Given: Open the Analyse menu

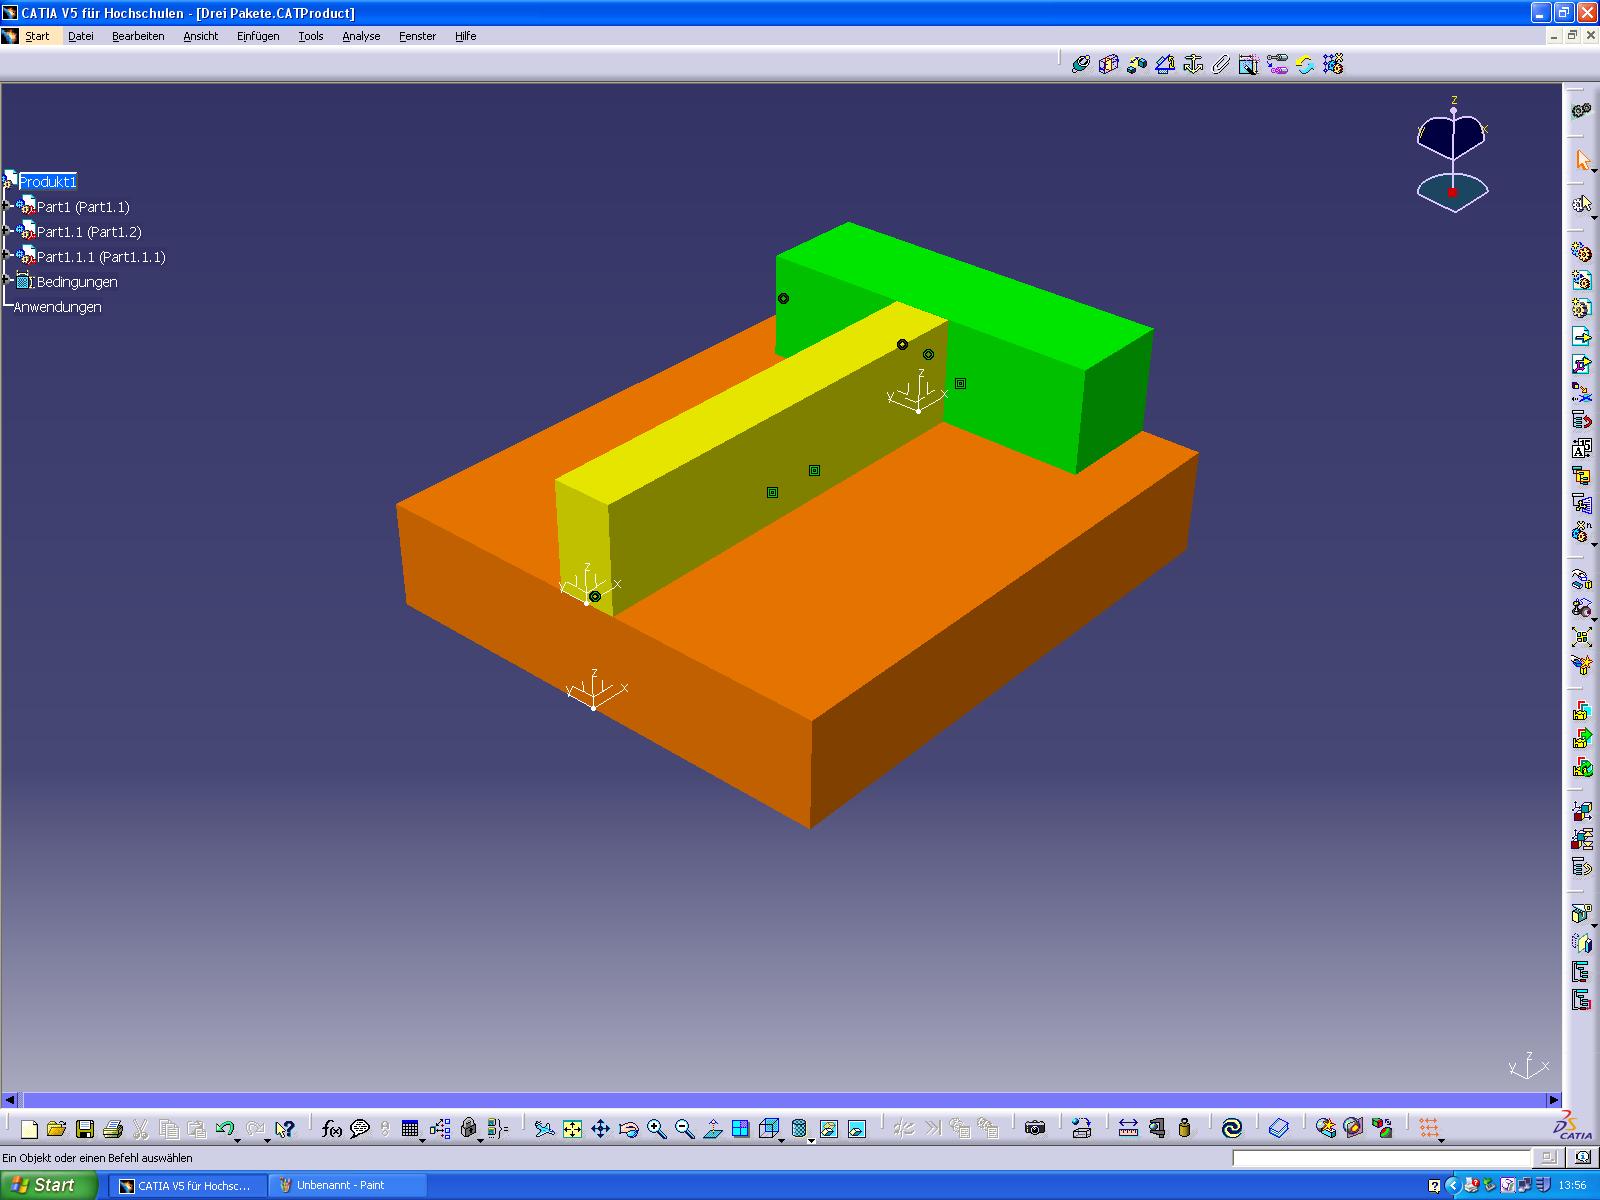Looking at the screenshot, I should pos(361,36).
